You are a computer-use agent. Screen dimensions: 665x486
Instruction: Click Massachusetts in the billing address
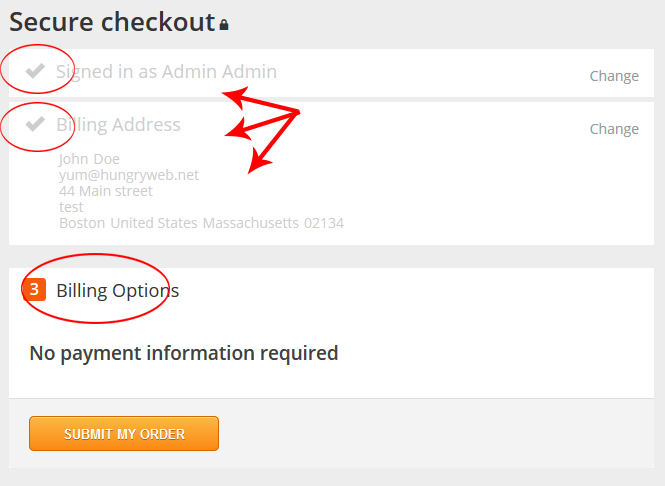249,223
